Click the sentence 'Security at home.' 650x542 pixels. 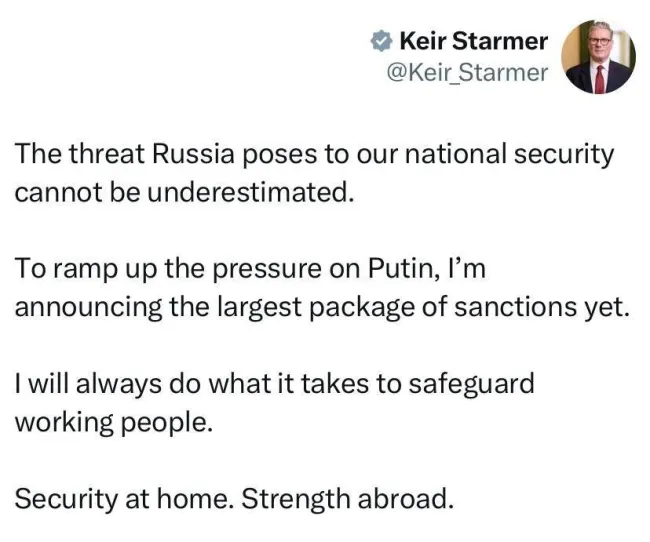click(x=124, y=499)
